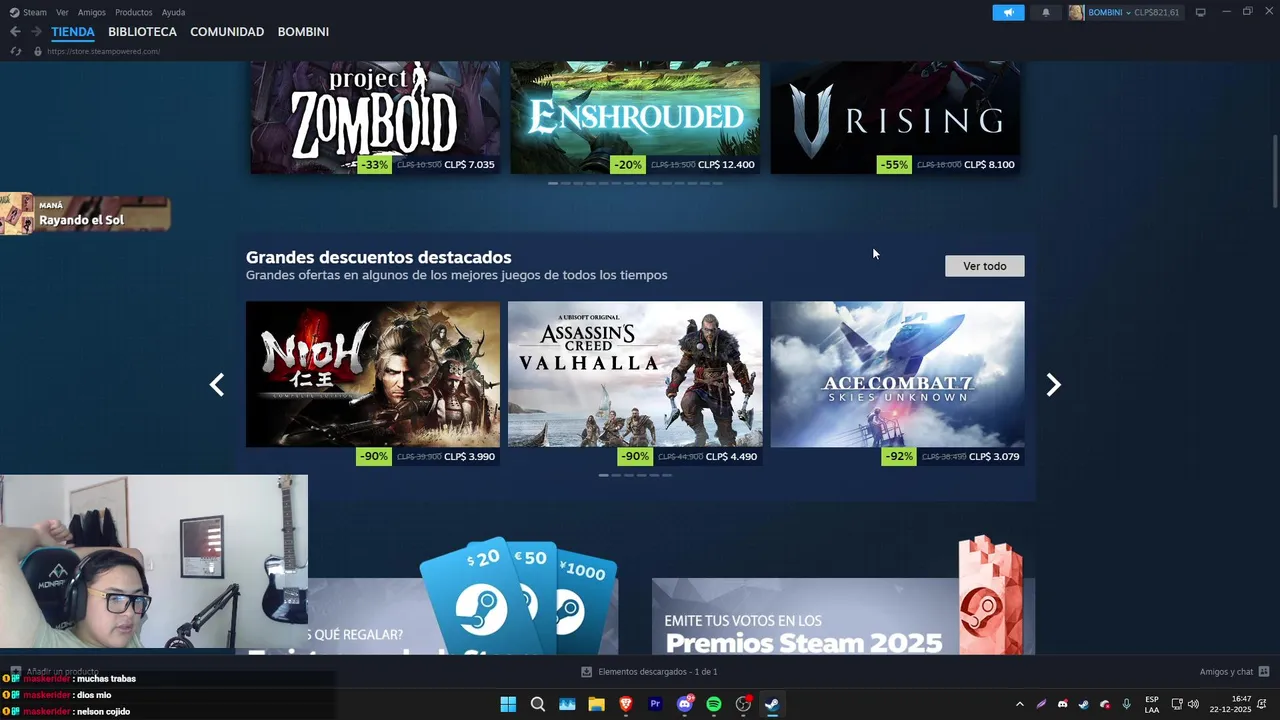Open Spotify from taskbar

714,704
